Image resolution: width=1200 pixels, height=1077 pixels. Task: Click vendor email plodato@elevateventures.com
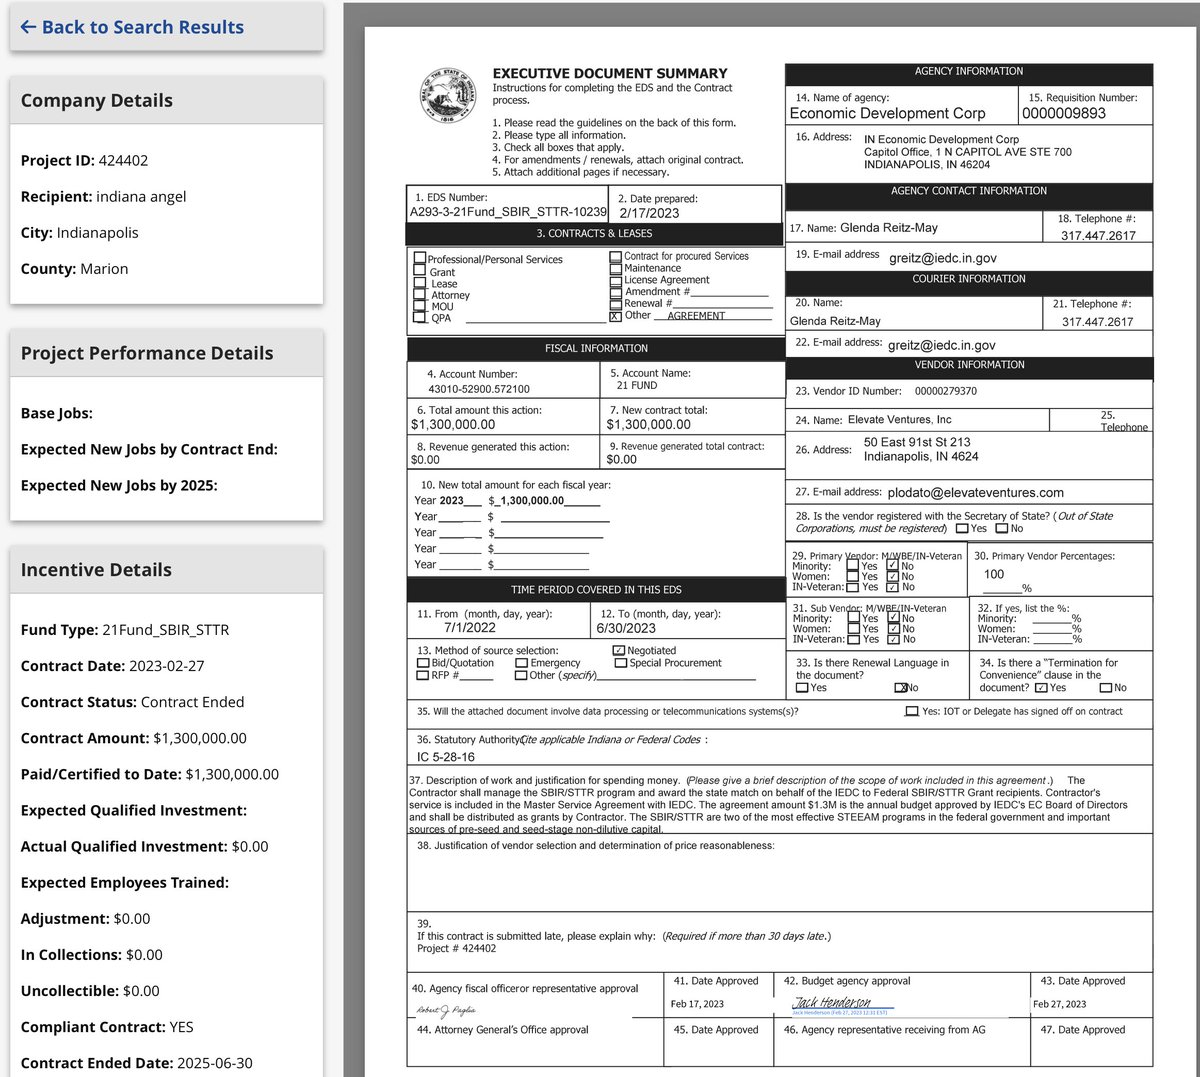975,492
